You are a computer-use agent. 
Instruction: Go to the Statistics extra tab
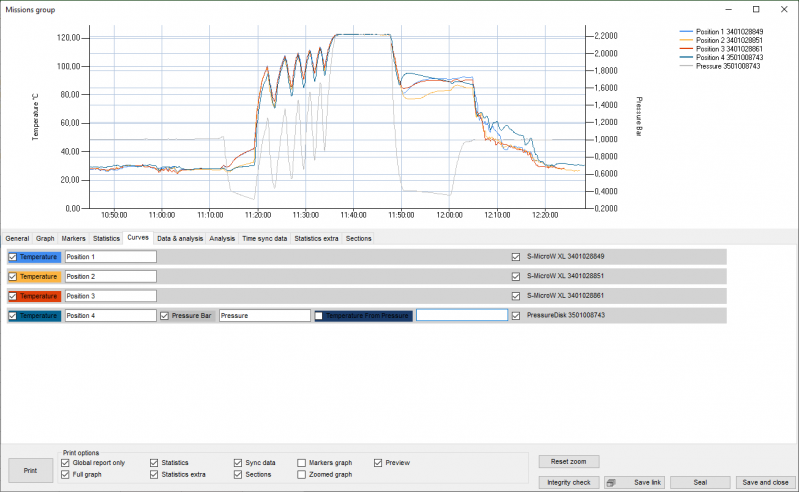click(316, 239)
